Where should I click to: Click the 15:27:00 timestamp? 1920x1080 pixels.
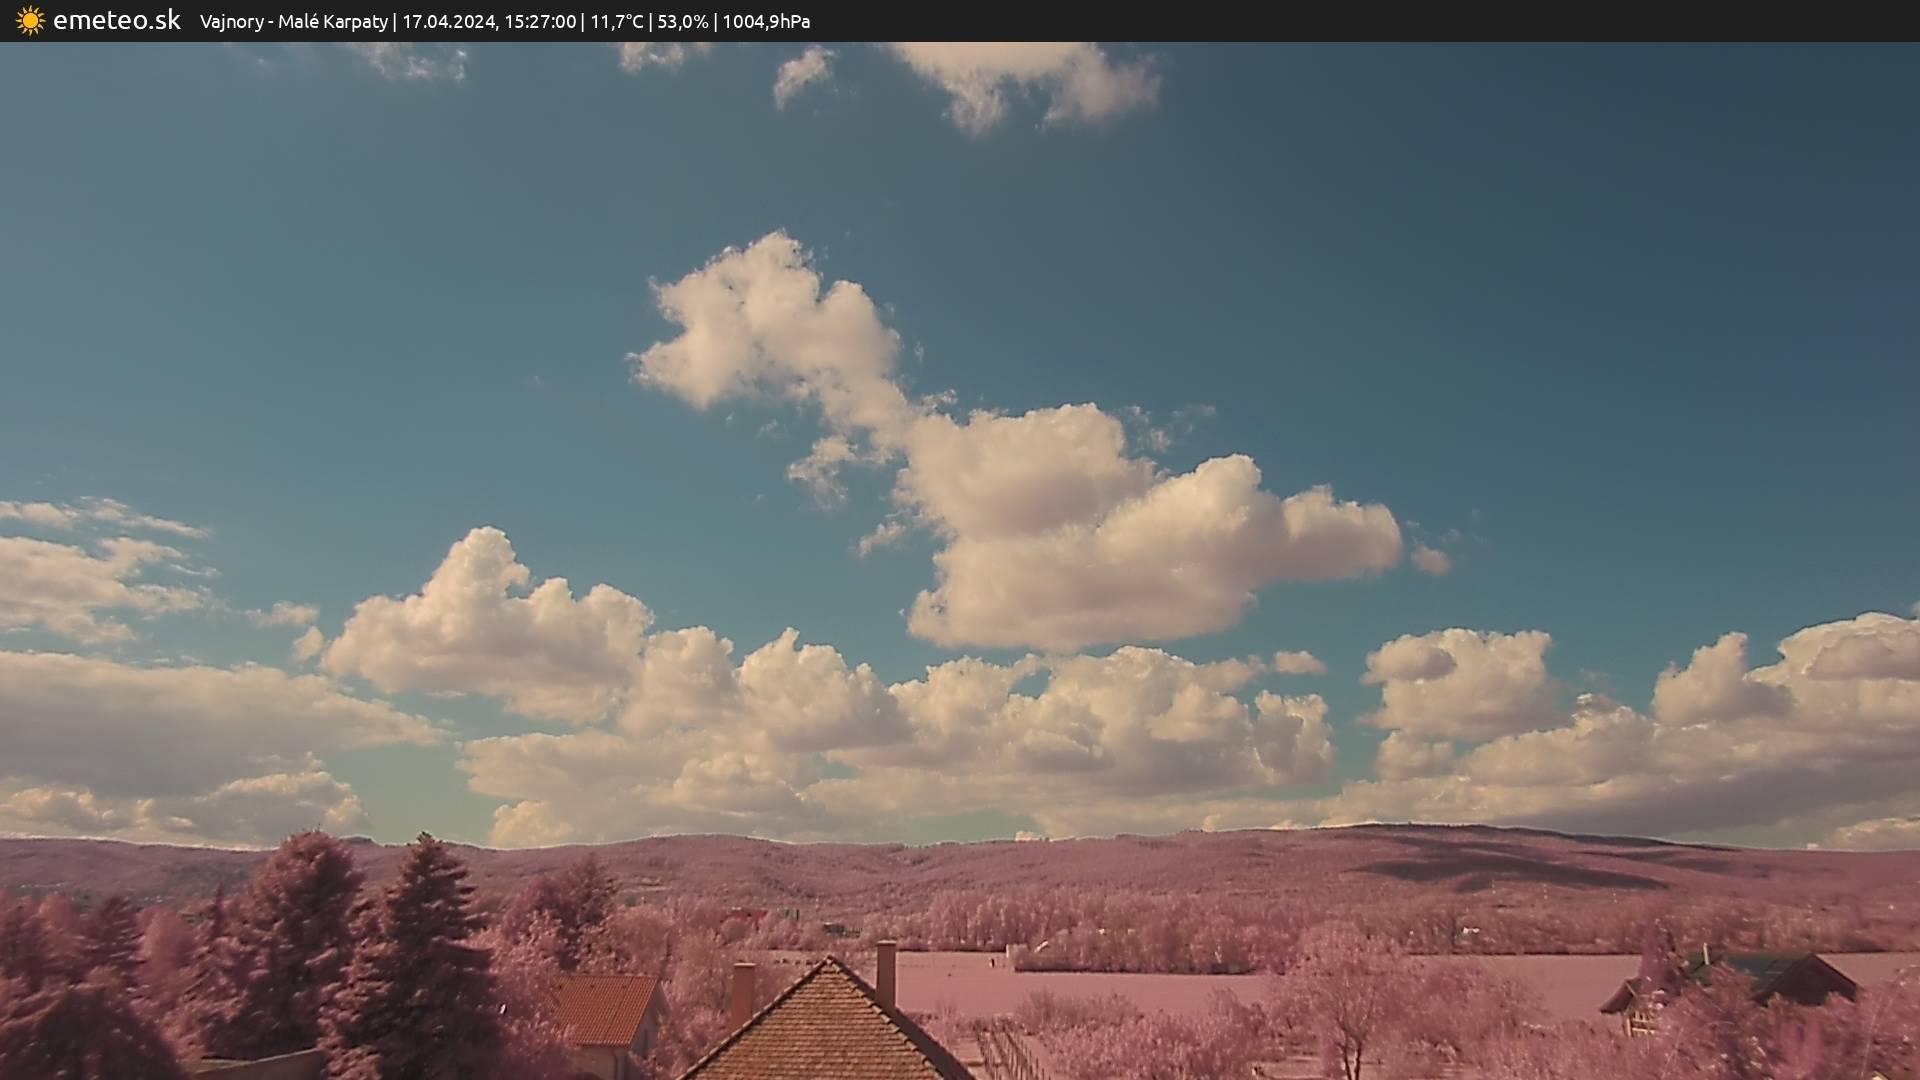pyautogui.click(x=540, y=21)
